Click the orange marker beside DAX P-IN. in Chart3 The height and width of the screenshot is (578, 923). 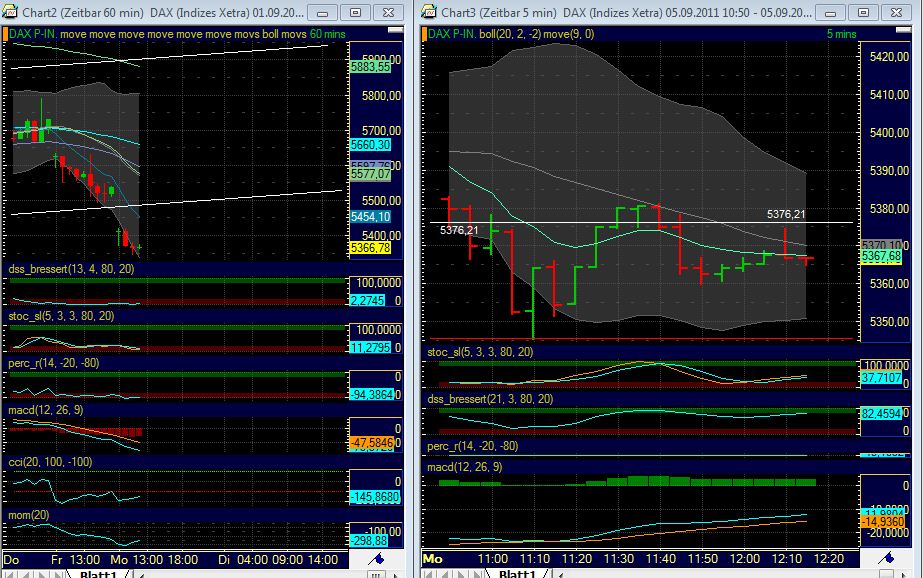tap(424, 34)
